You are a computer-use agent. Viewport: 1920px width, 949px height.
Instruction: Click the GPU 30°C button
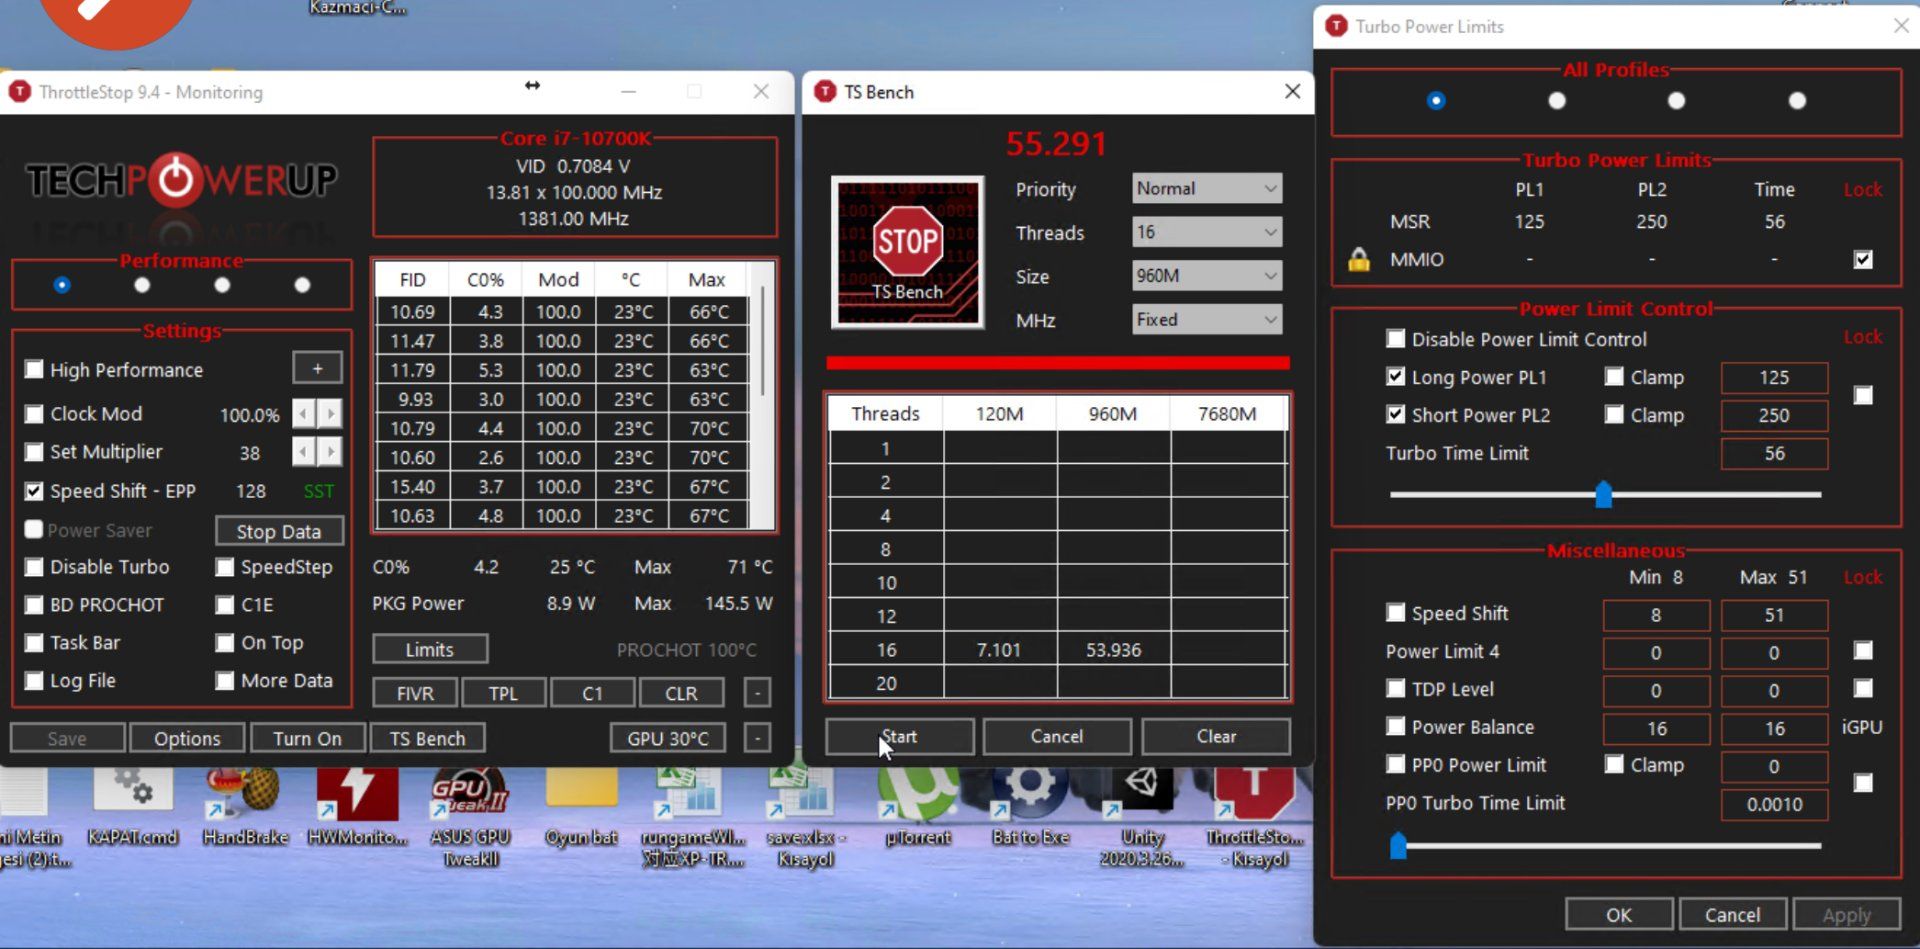pyautogui.click(x=668, y=738)
